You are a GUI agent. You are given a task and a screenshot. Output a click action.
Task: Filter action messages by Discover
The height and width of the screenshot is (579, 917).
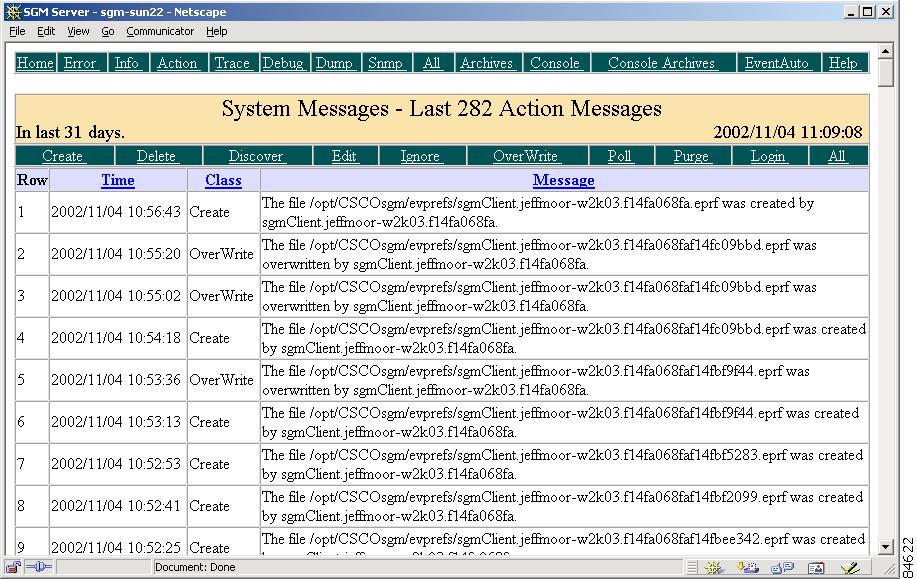256,156
